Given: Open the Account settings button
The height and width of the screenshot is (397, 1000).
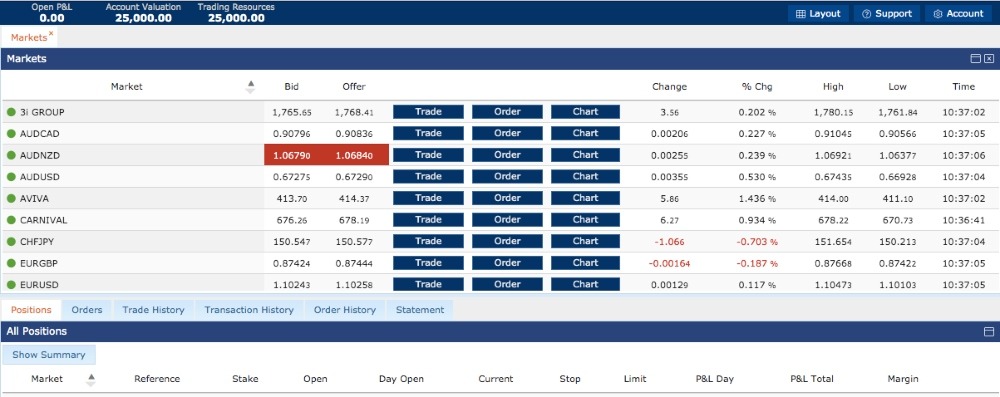Looking at the screenshot, I should [x=959, y=13].
